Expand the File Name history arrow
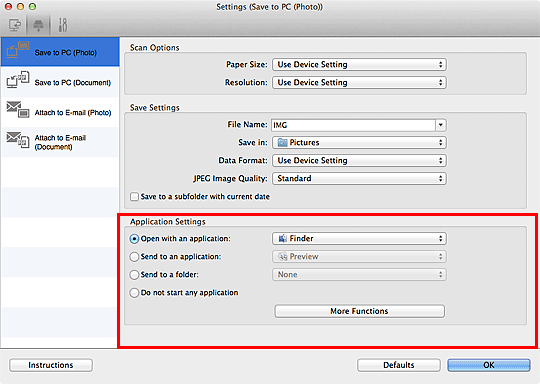The width and height of the screenshot is (540, 384). [440, 125]
